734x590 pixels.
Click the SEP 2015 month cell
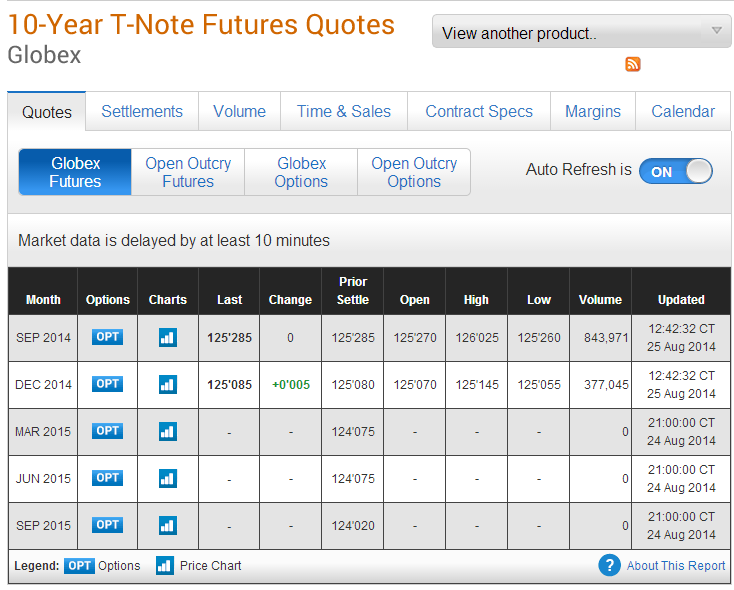point(43,526)
